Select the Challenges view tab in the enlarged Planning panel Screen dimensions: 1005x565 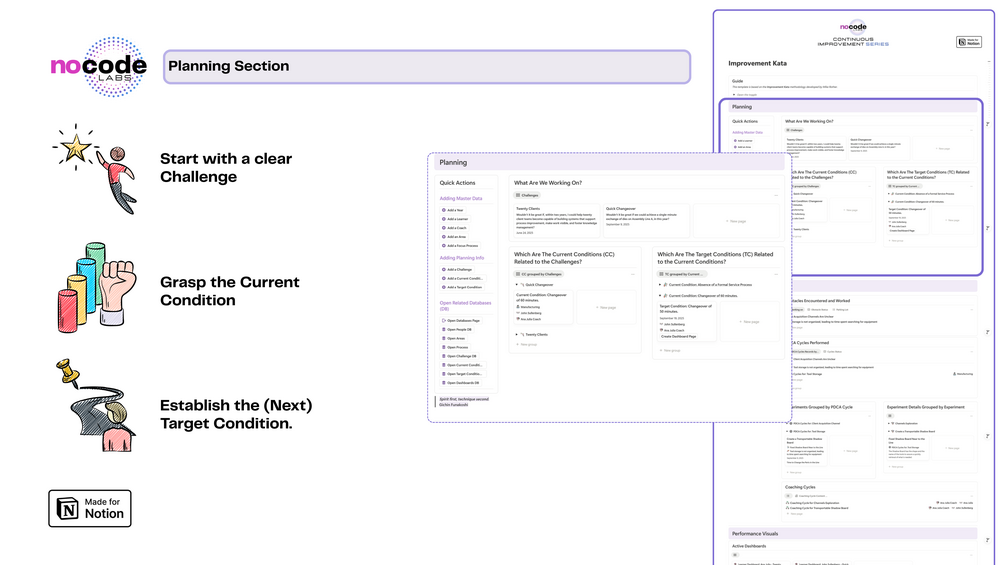tap(527, 195)
